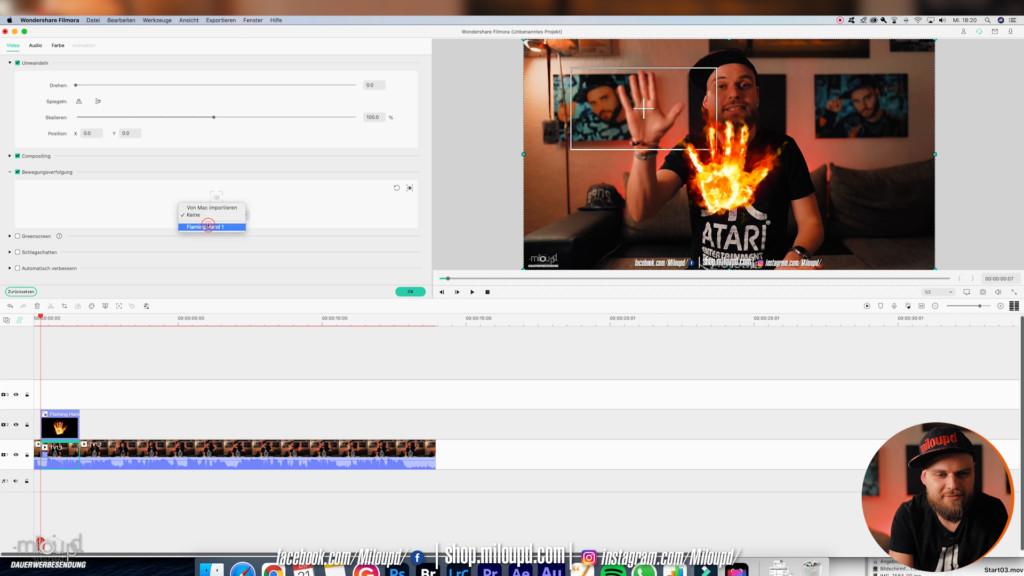Click the zoom out minus circle icon
The image size is (1024, 576).
coord(935,306)
